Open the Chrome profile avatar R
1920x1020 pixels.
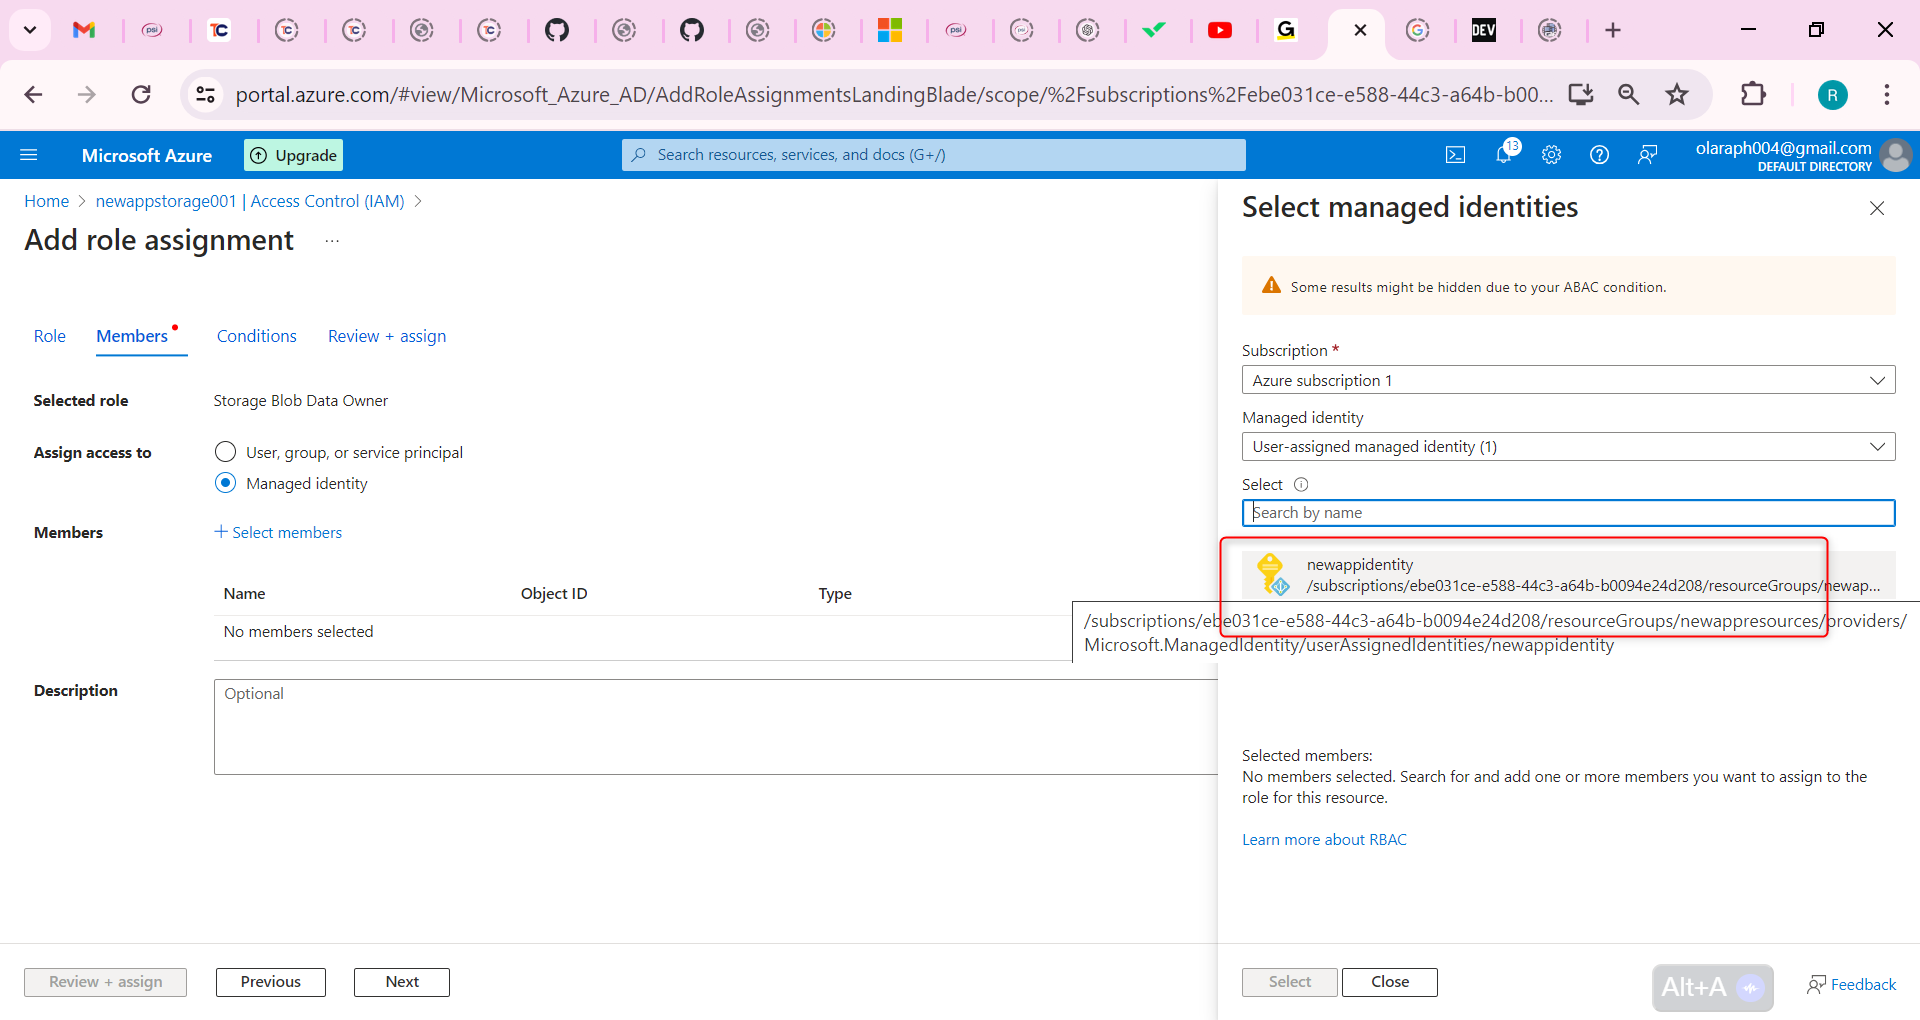1832,95
